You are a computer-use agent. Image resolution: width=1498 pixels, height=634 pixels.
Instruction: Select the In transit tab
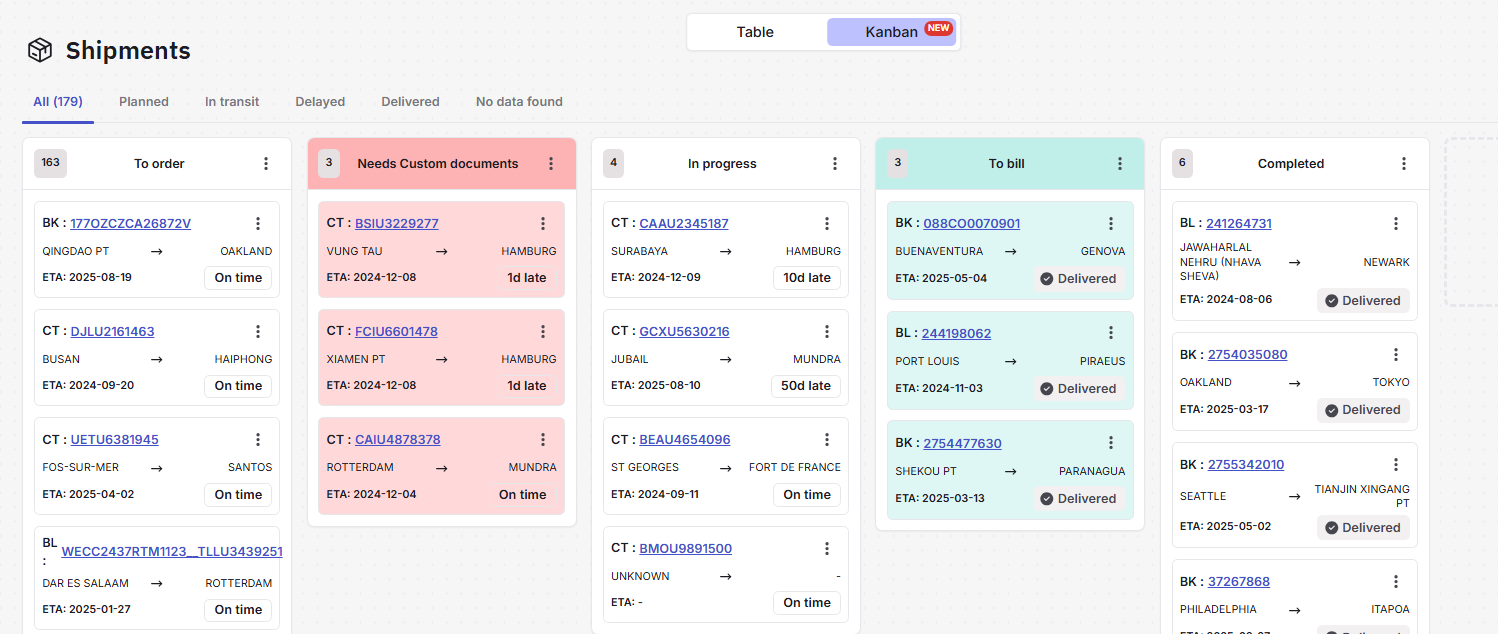pos(232,102)
